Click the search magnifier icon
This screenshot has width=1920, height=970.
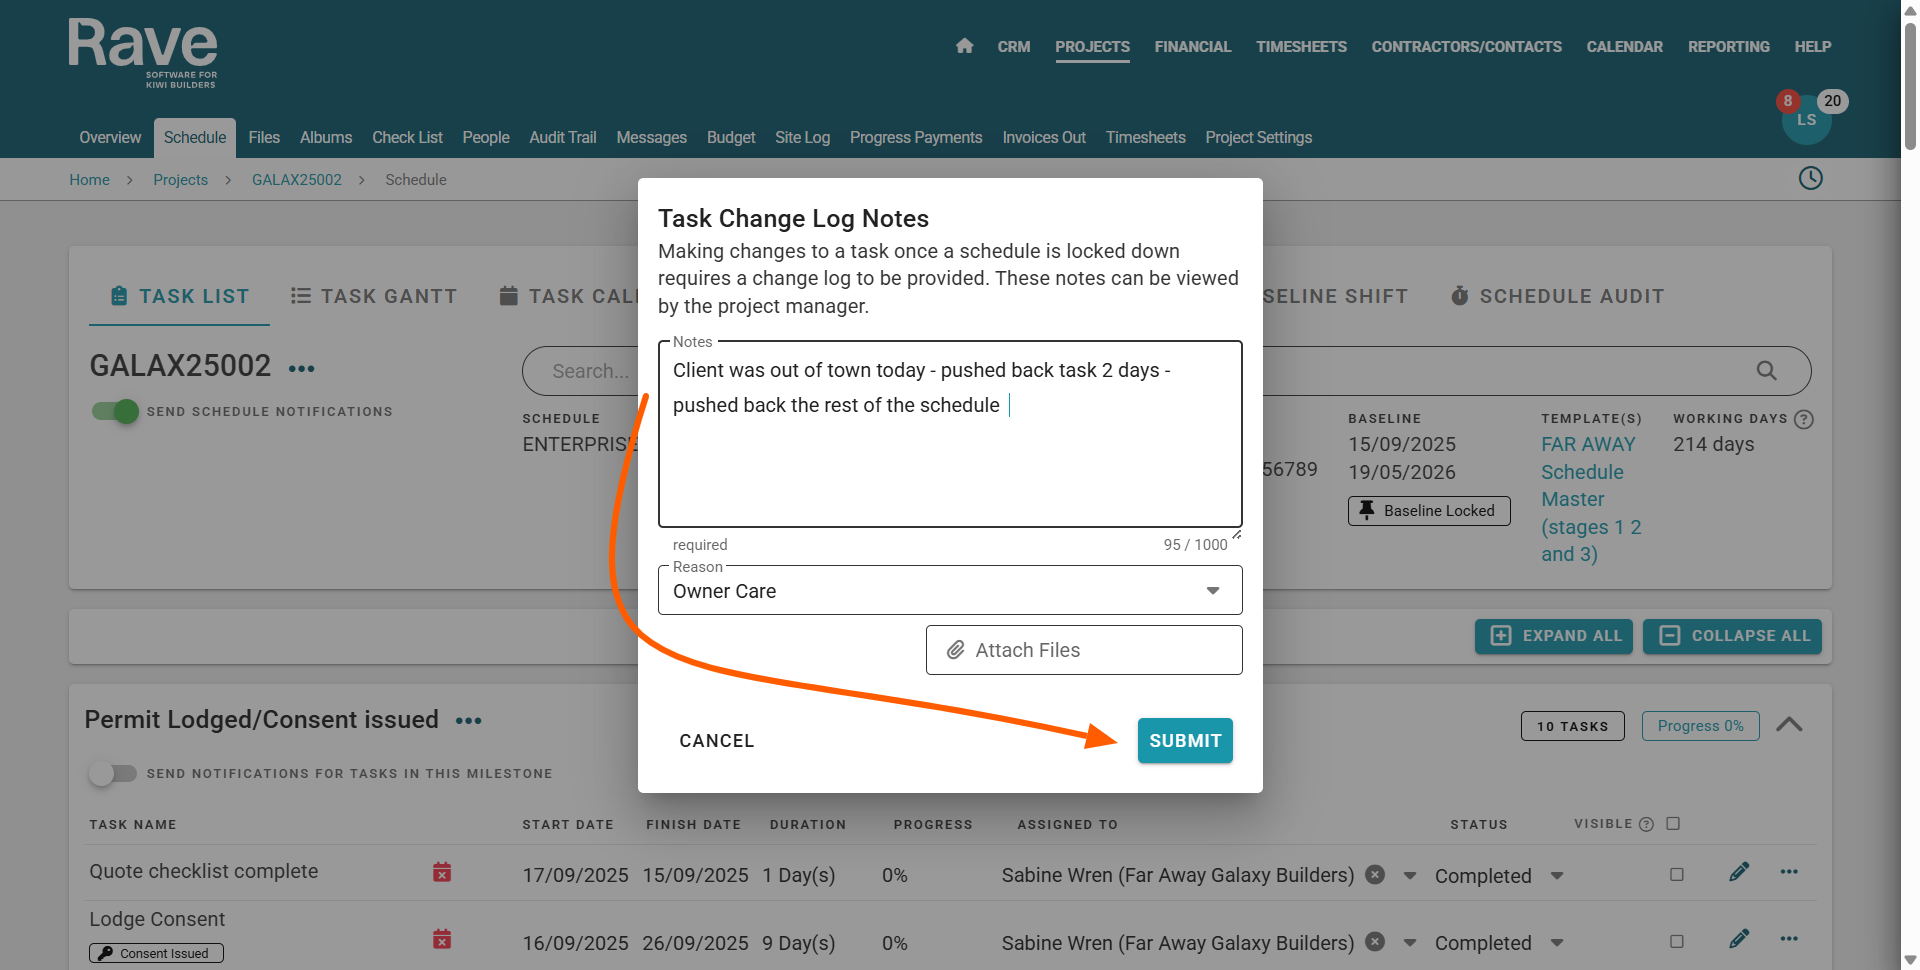click(1766, 371)
